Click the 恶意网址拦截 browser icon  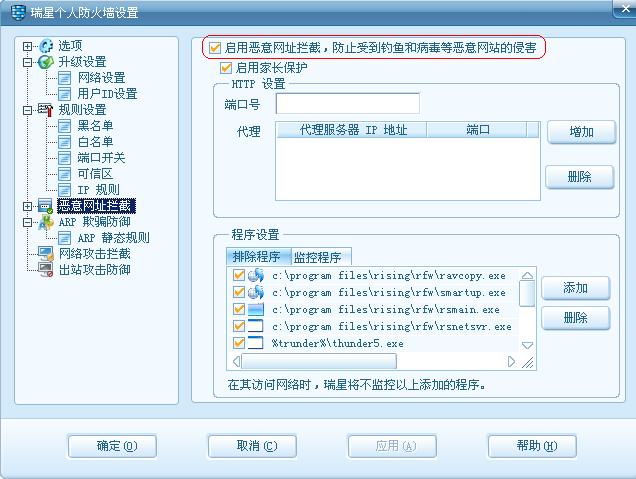pyautogui.click(x=45, y=206)
